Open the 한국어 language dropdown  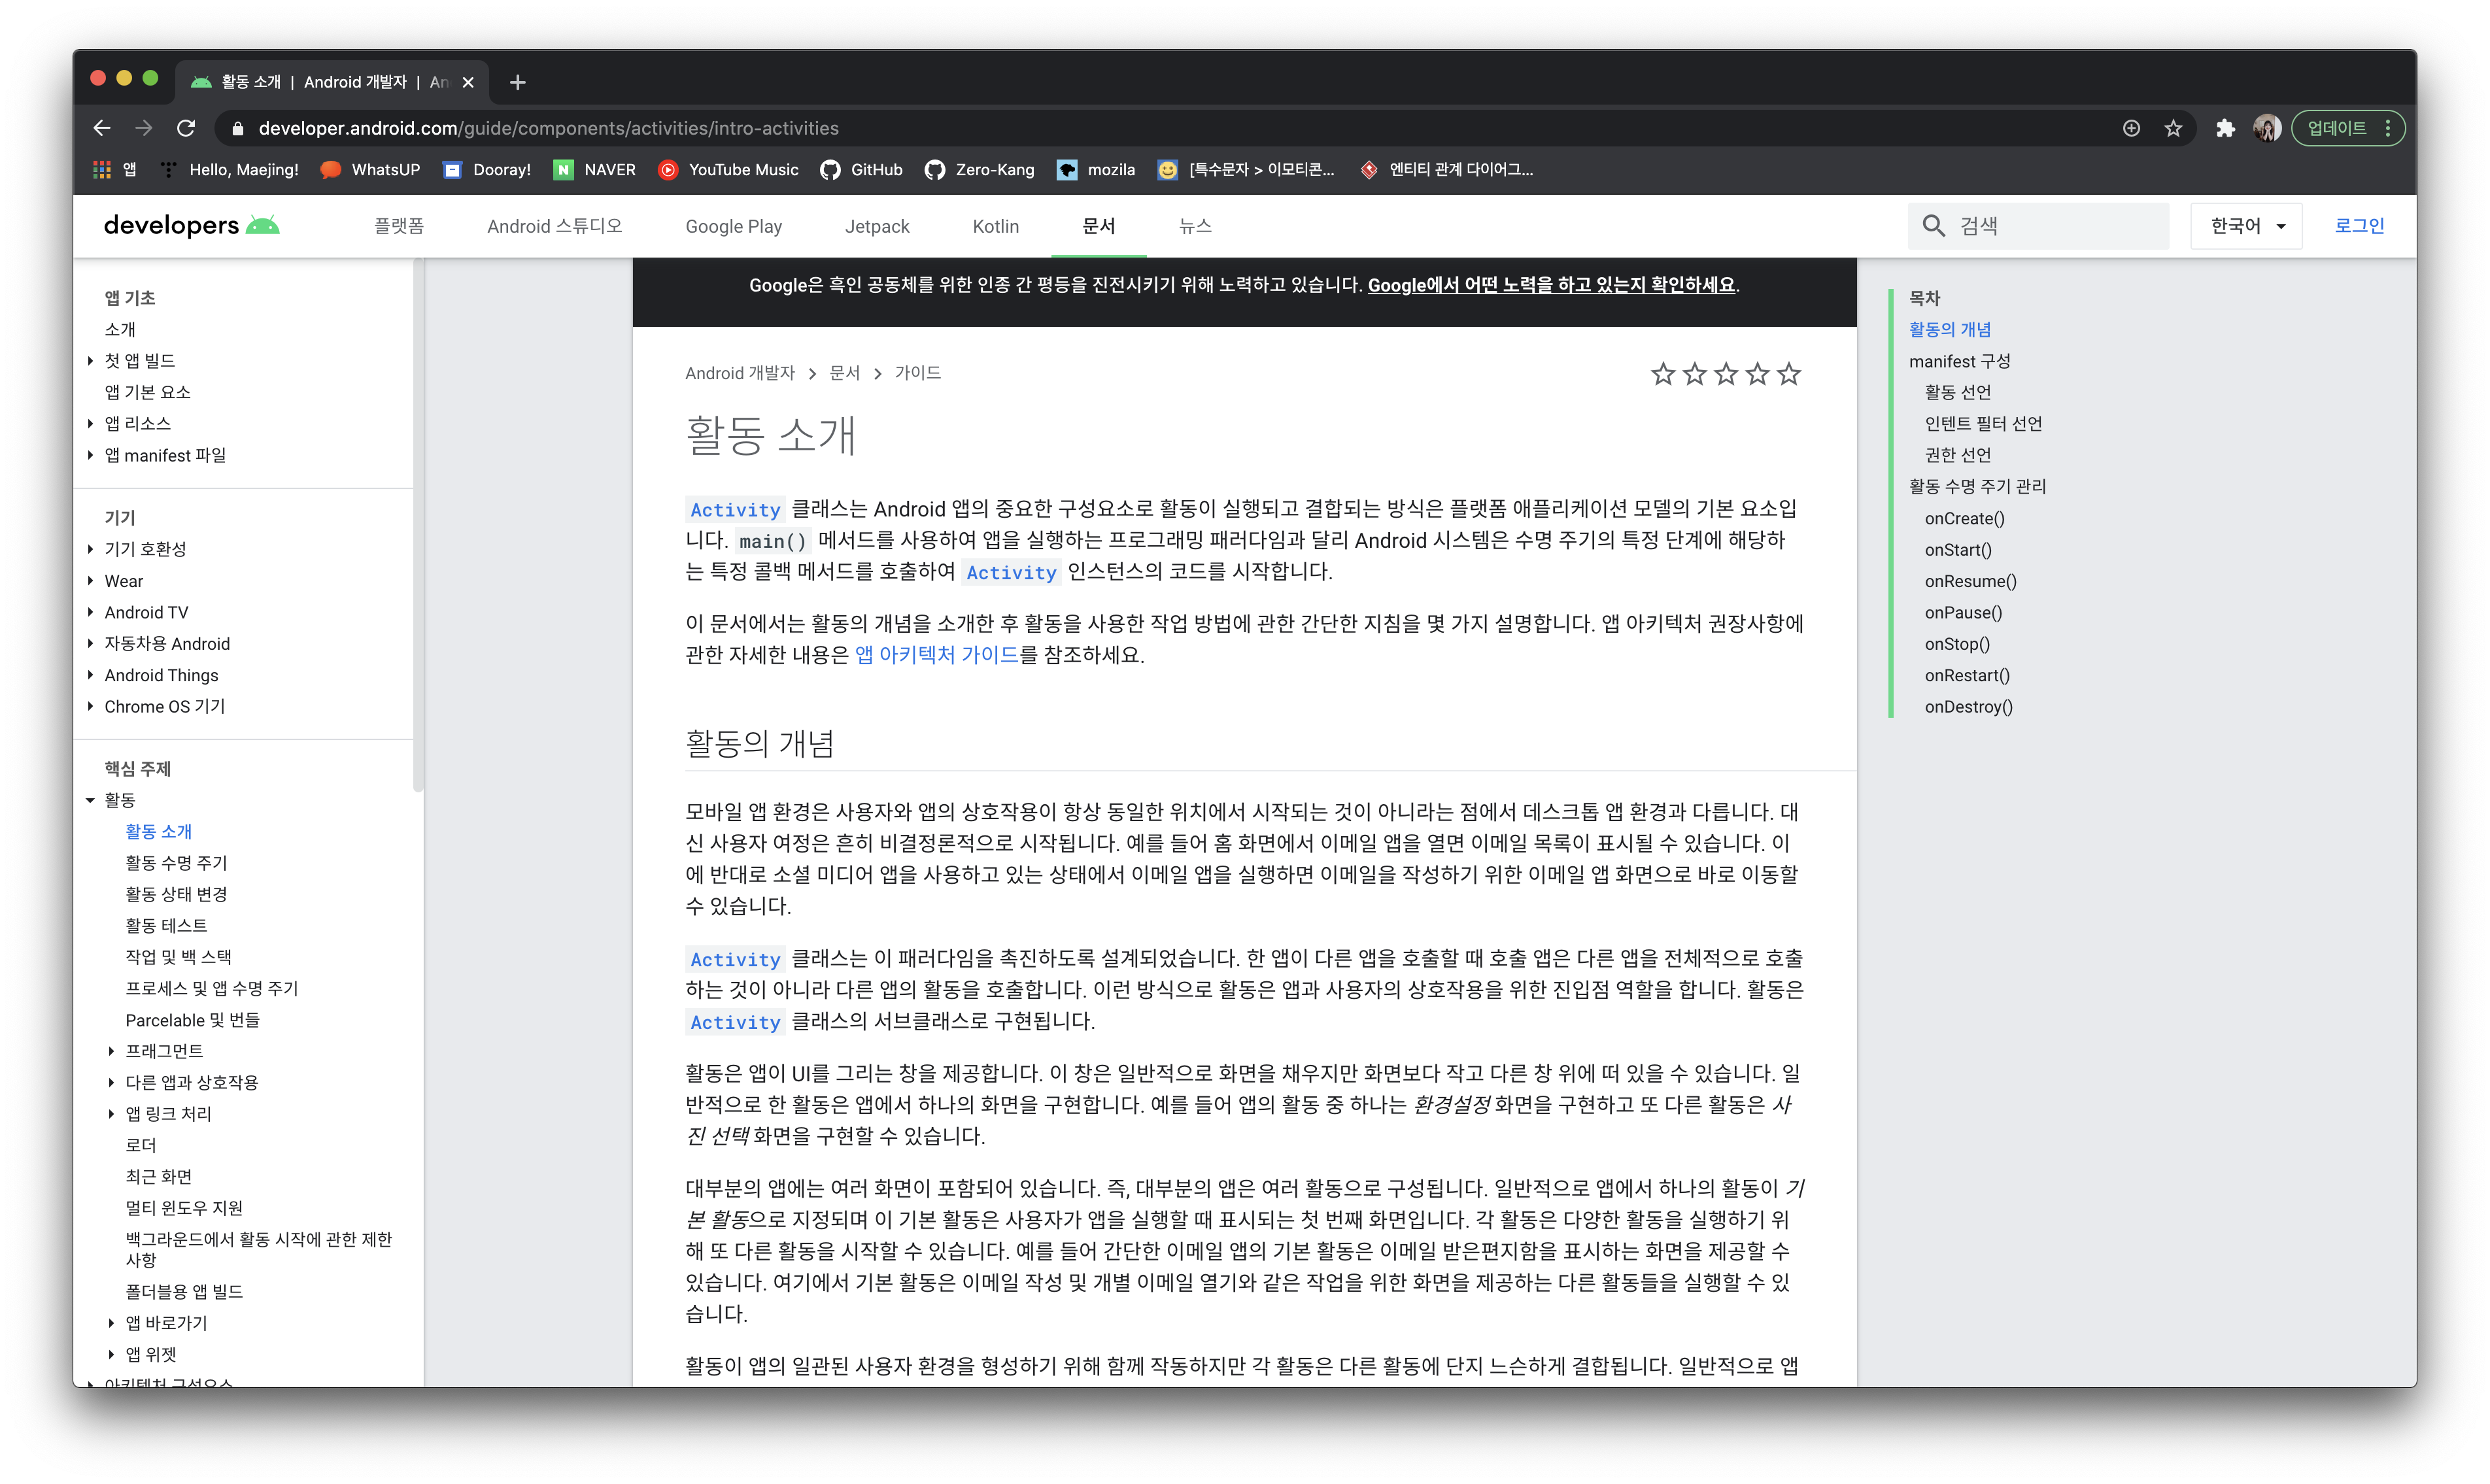2246,226
